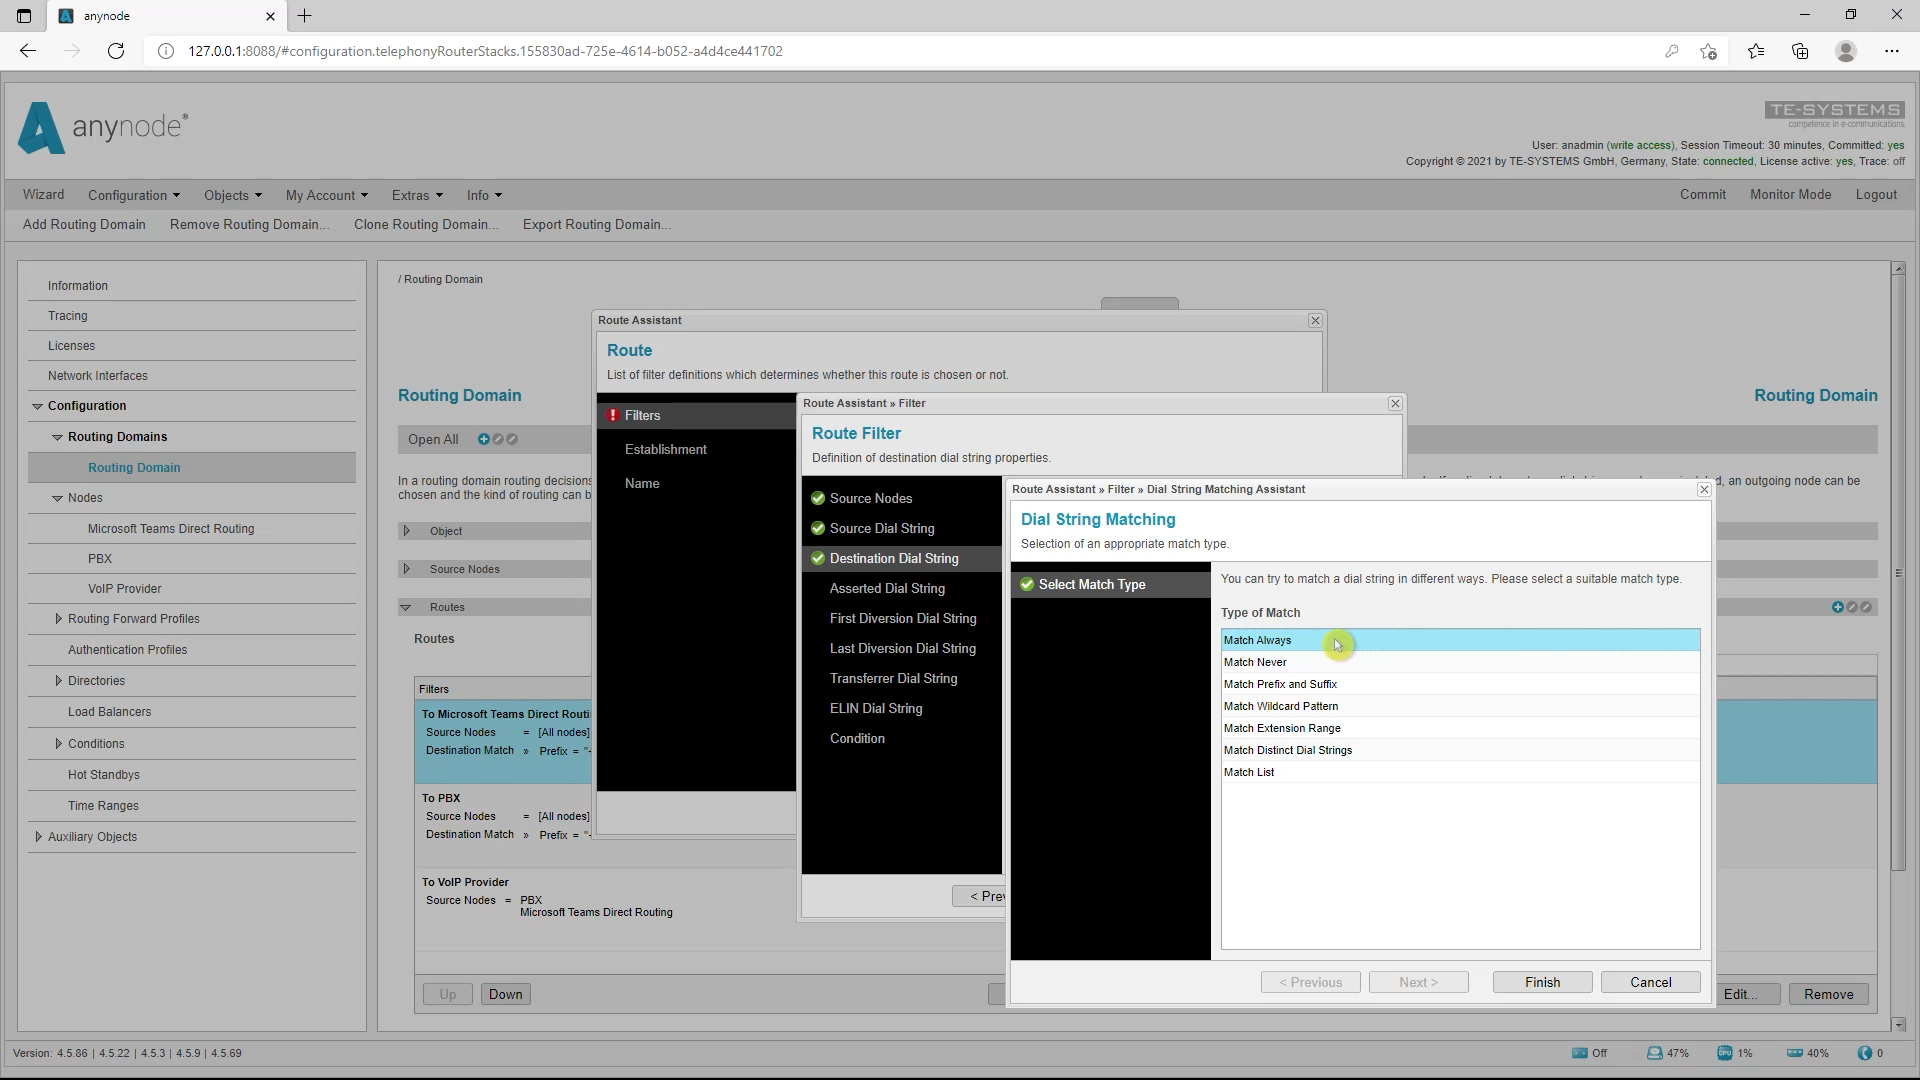
Task: Open the My Account menu
Action: (x=327, y=195)
